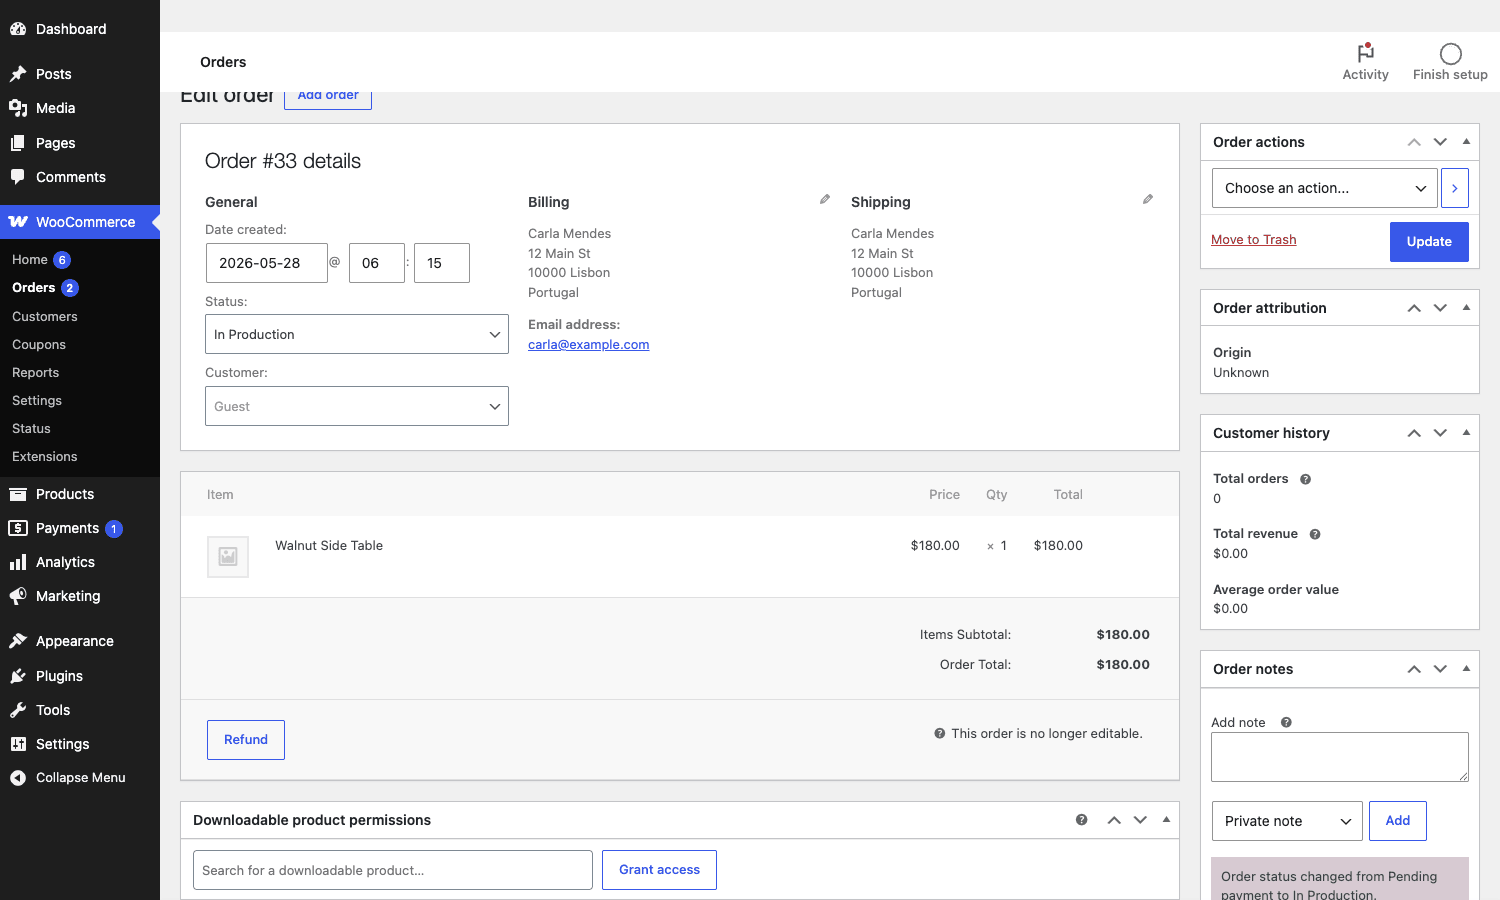The width and height of the screenshot is (1500, 900).
Task: Click the Plugins plug icon
Action: [x=18, y=676]
